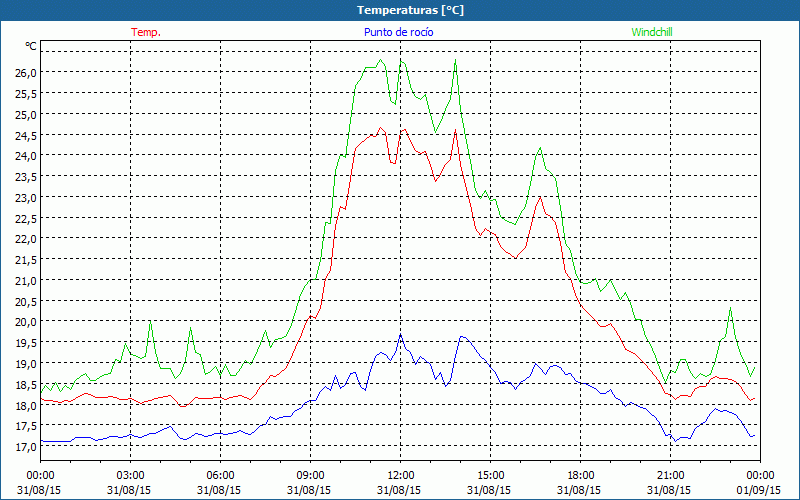This screenshot has width=800, height=500.
Task: Click the 18,5 y-axis value
Action: pos(26,385)
